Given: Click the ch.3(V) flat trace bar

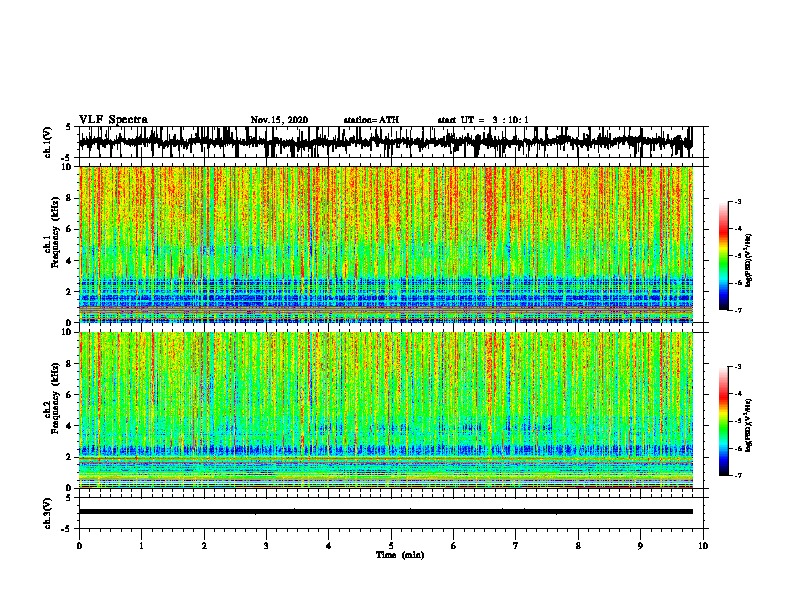Looking at the screenshot, I should click(x=386, y=512).
